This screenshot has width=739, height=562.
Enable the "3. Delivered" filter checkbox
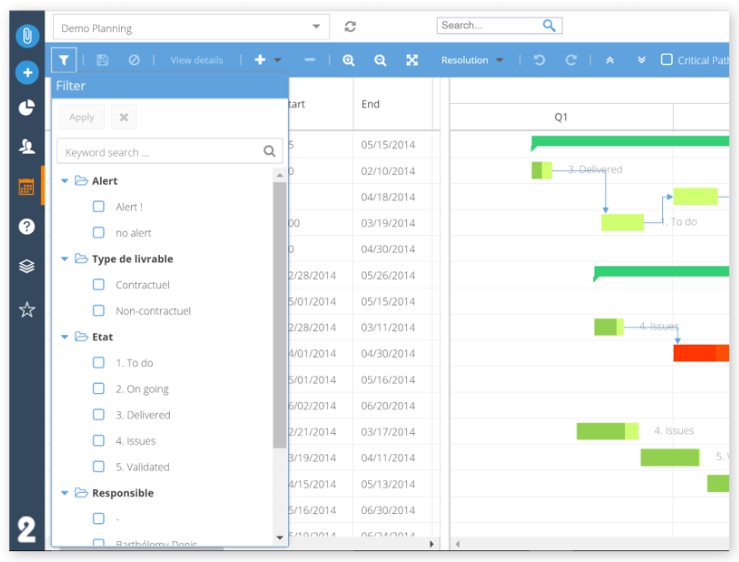[99, 415]
